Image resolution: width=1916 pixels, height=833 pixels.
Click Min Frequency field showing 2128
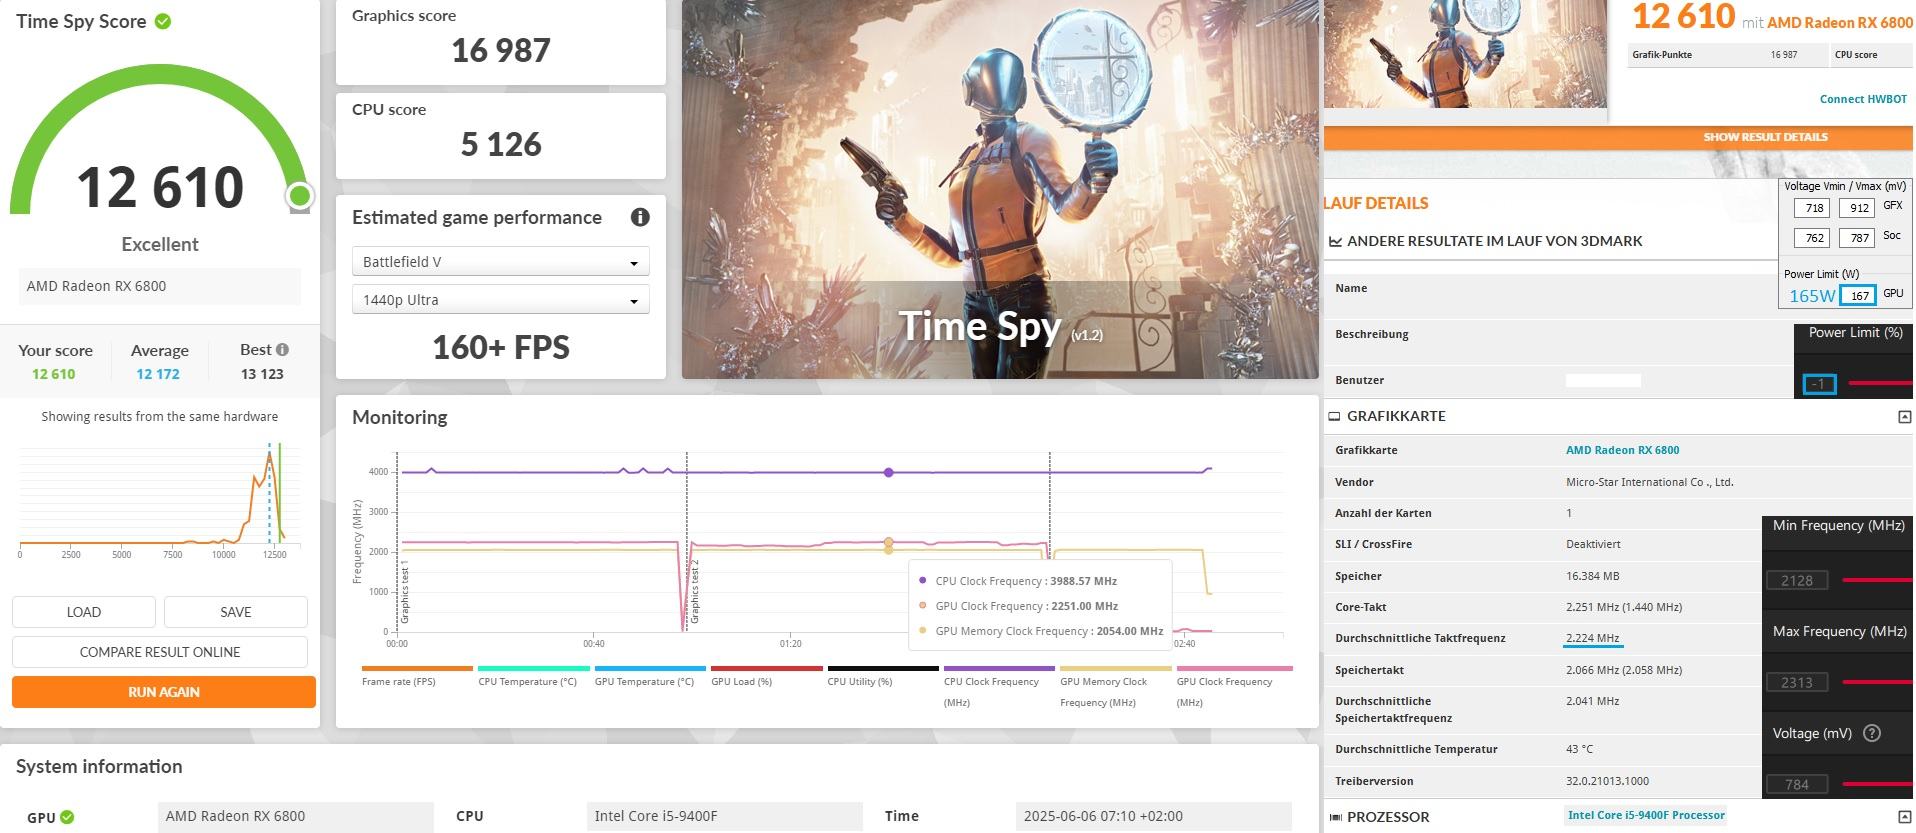pyautogui.click(x=1796, y=580)
